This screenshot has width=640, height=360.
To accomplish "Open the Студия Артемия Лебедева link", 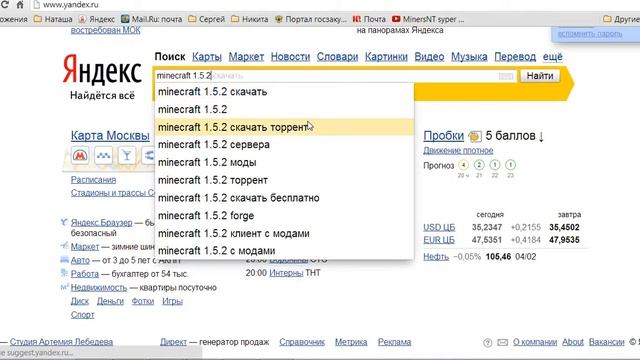I will 62,342.
